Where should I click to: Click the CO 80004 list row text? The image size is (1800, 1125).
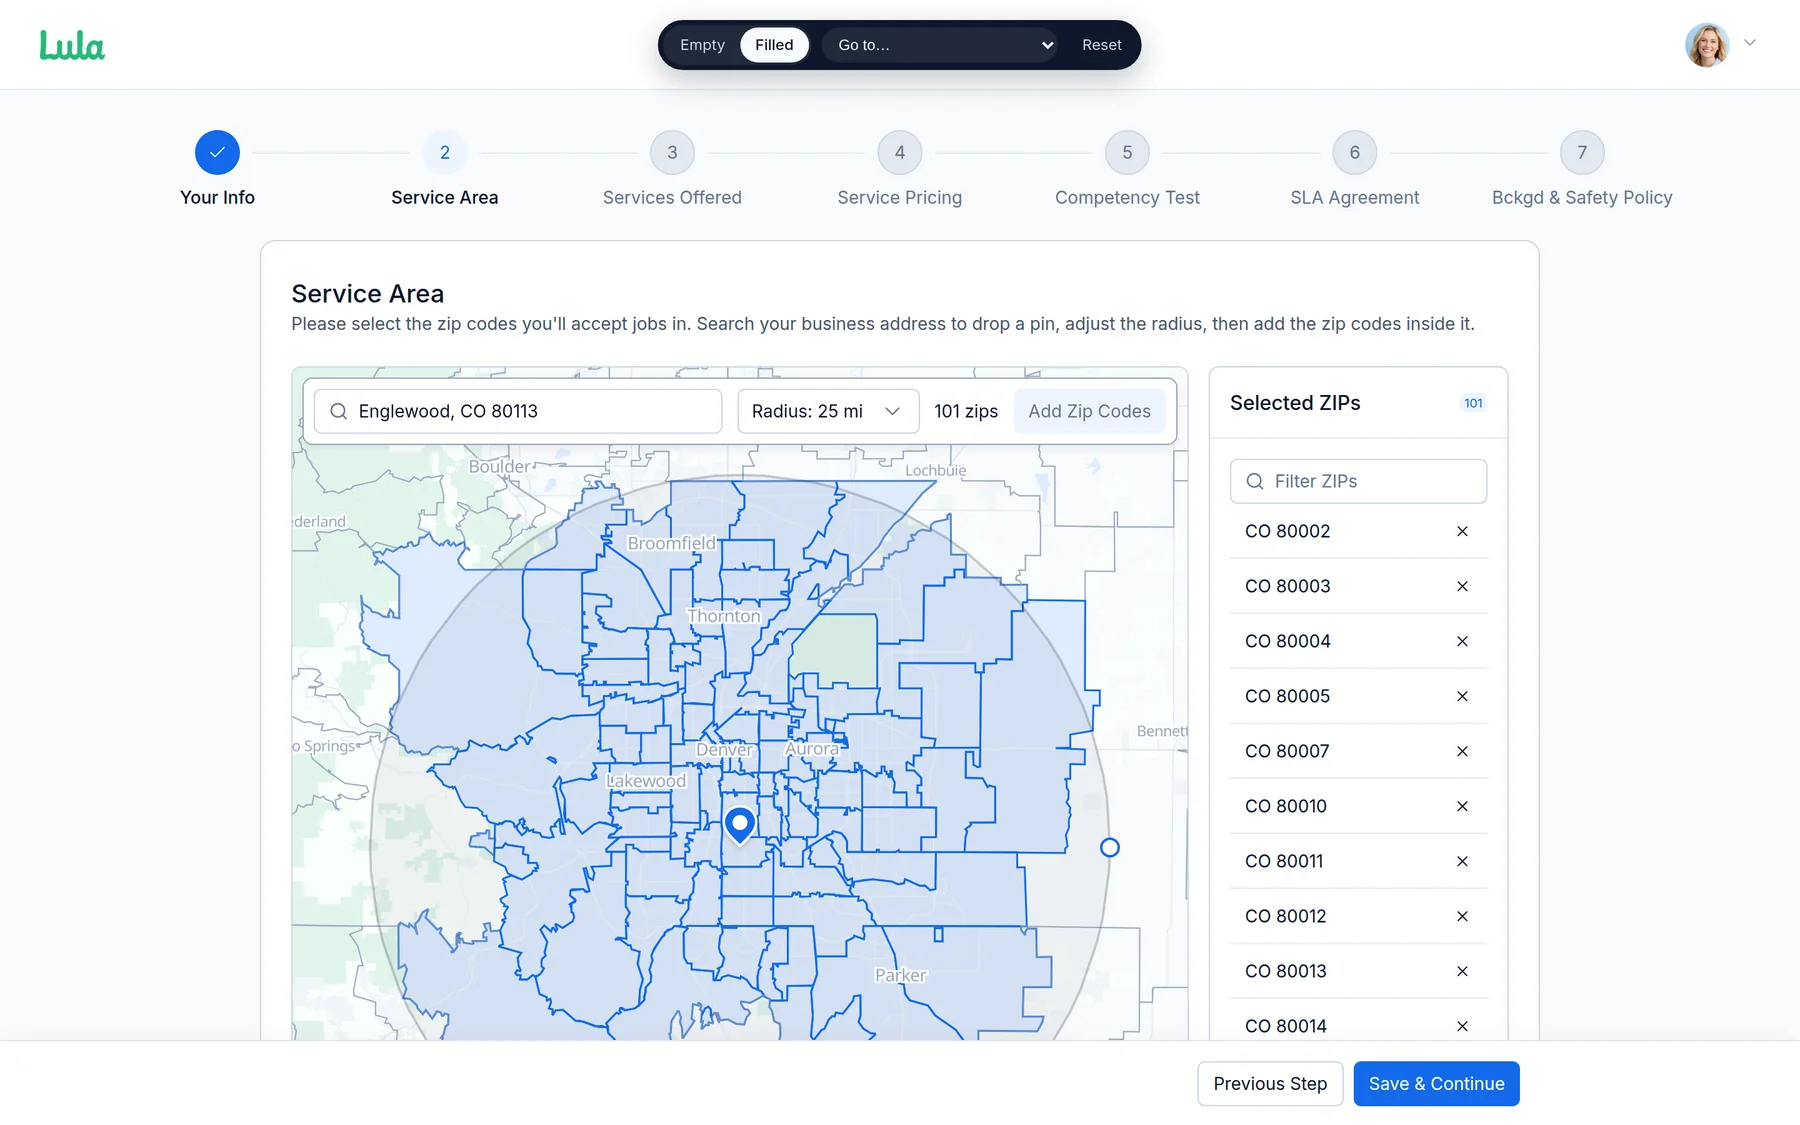click(1287, 641)
